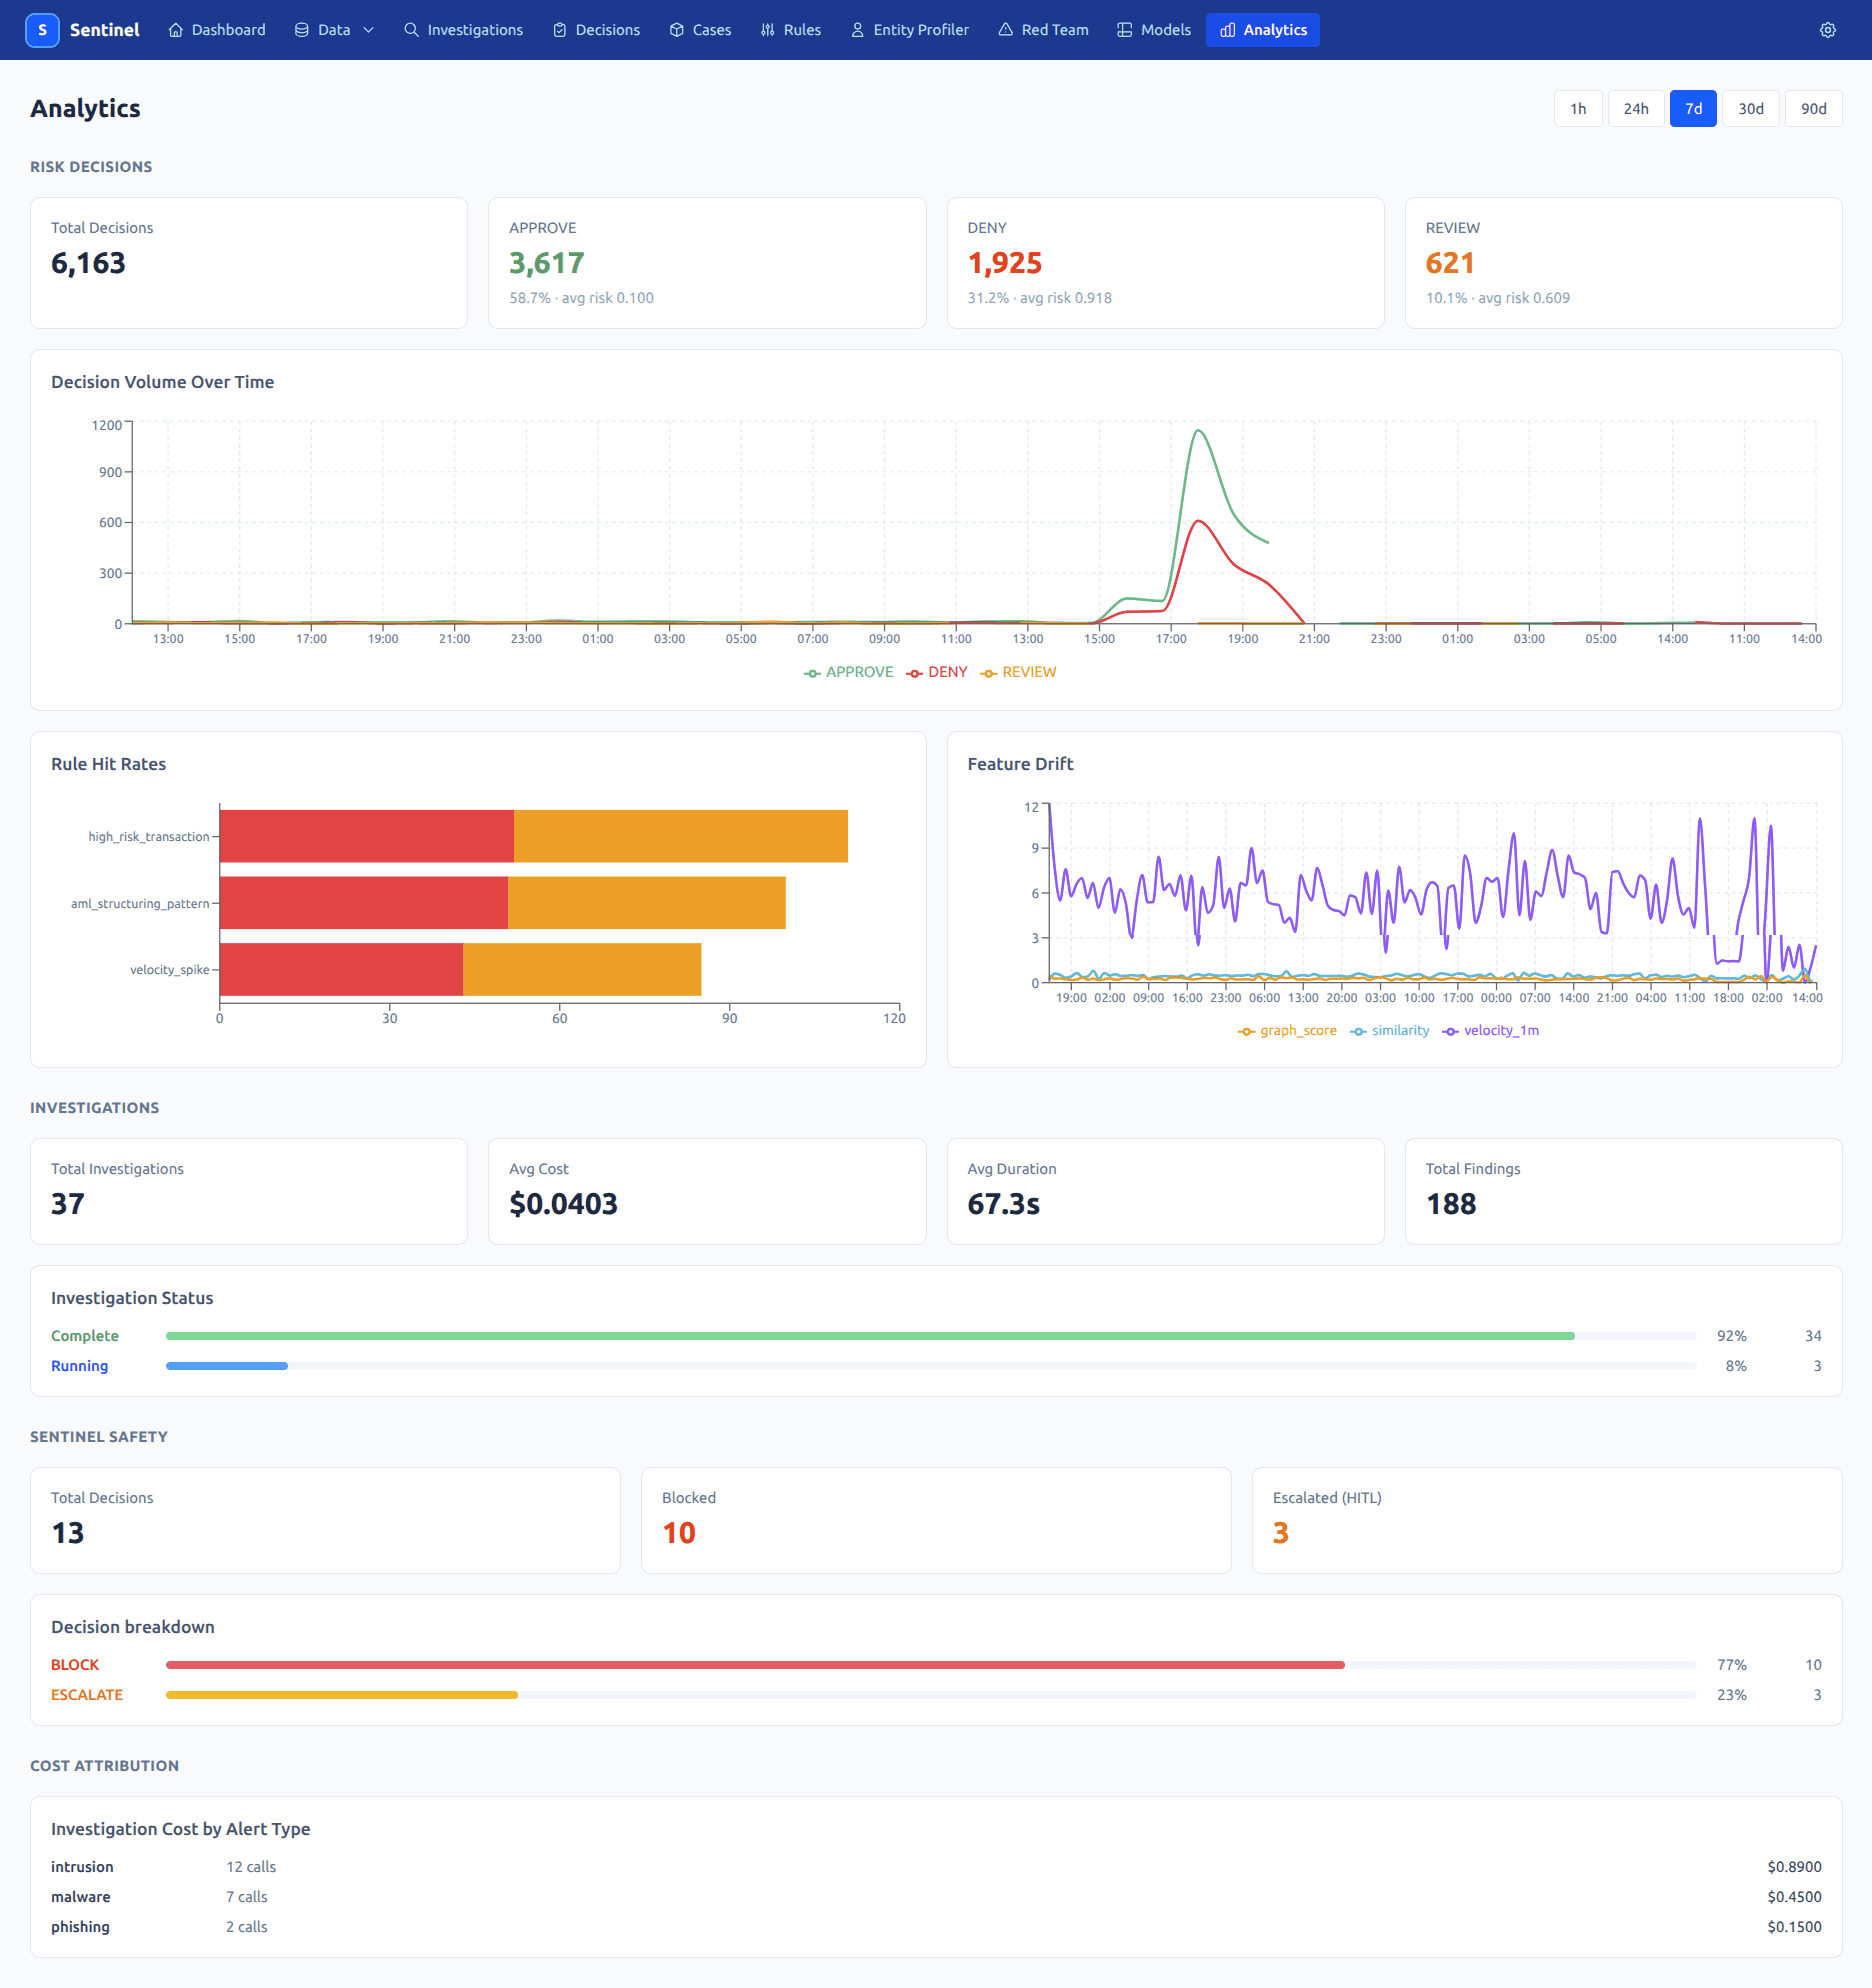The width and height of the screenshot is (1872, 1988).
Task: Click the high_risk_transaction red bar
Action: point(367,836)
